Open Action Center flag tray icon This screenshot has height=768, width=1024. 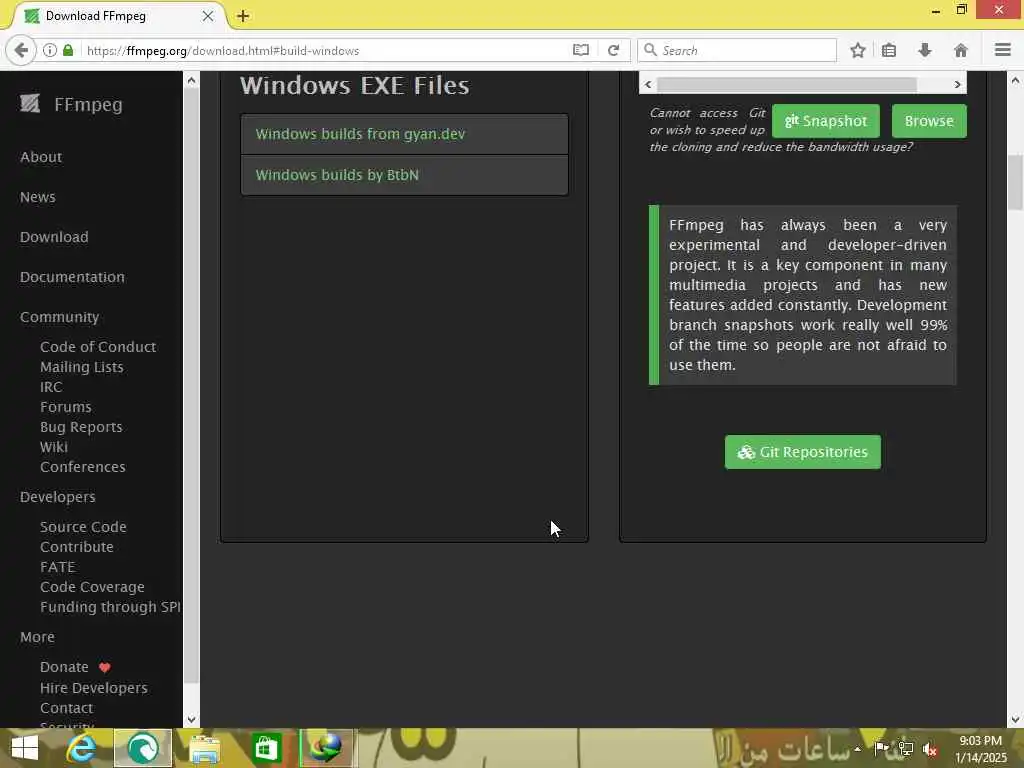tap(882, 748)
